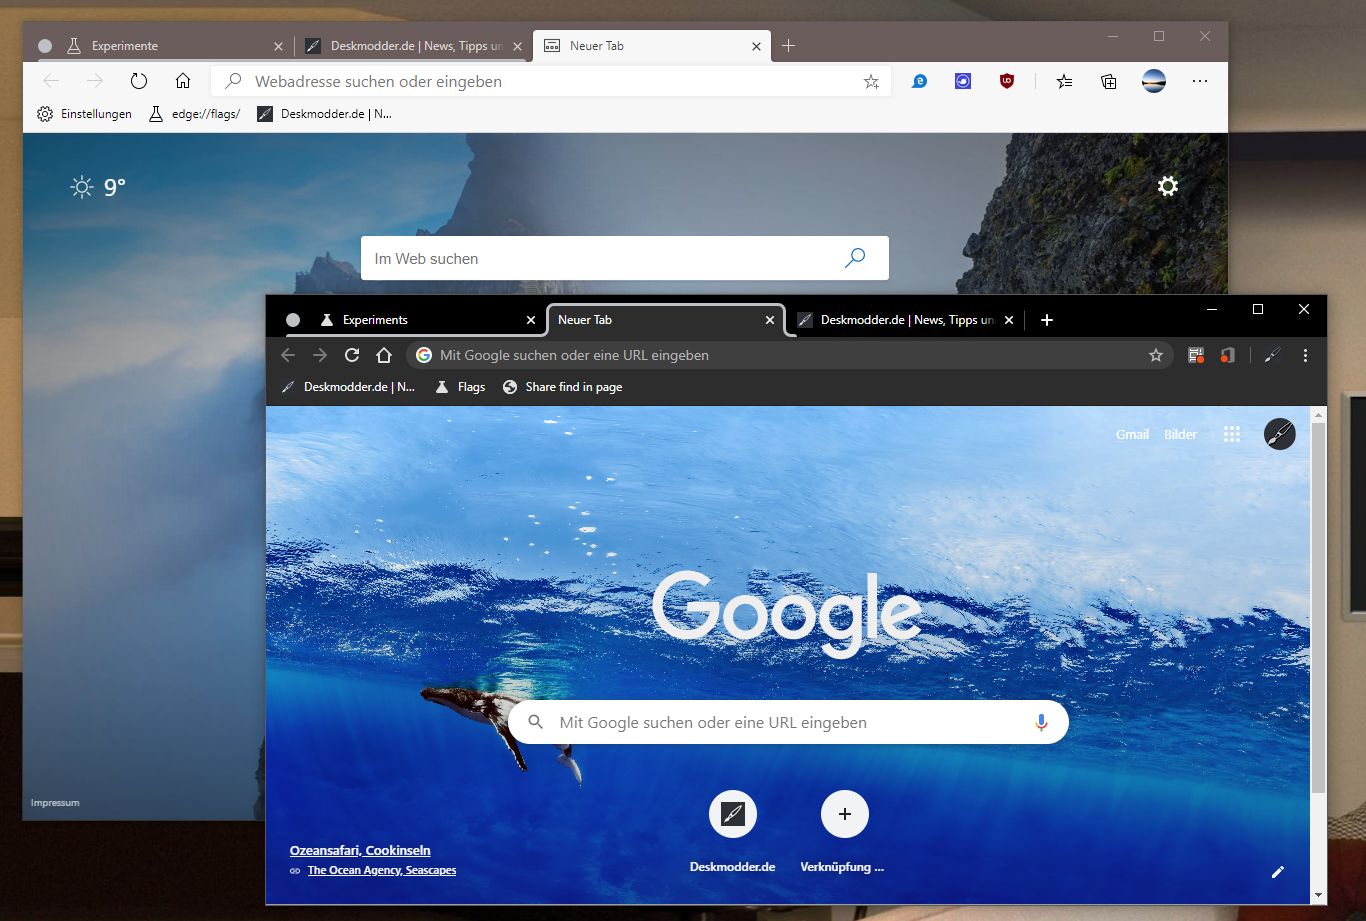Customize Chrome page with pencil icon

click(1277, 872)
